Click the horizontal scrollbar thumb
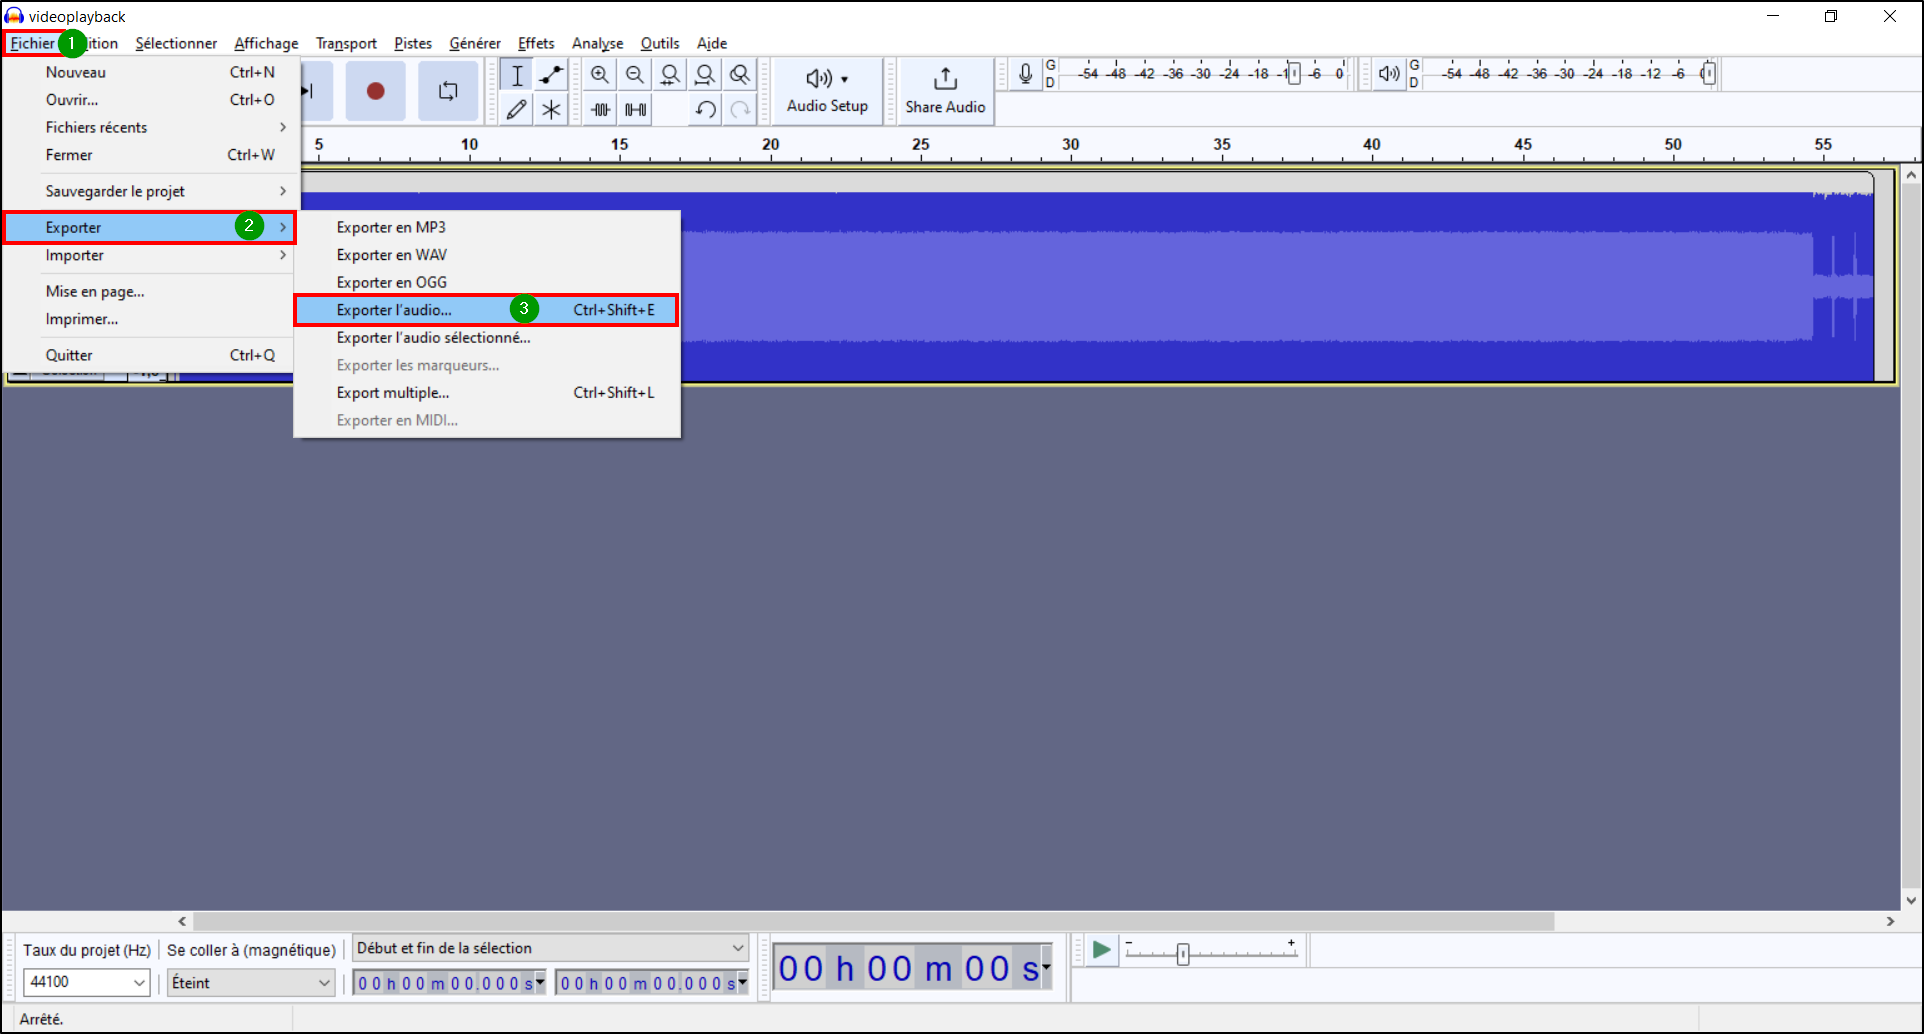 coord(874,921)
